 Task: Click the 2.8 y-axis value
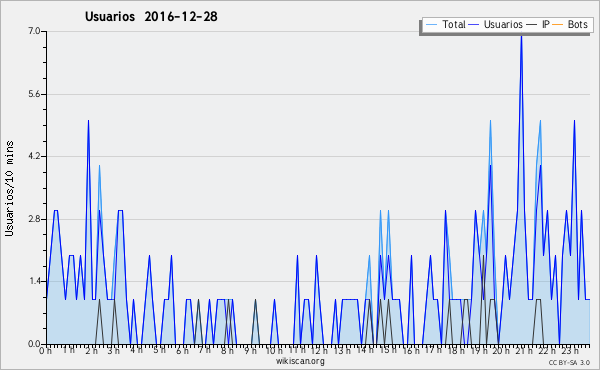[x=34, y=219]
